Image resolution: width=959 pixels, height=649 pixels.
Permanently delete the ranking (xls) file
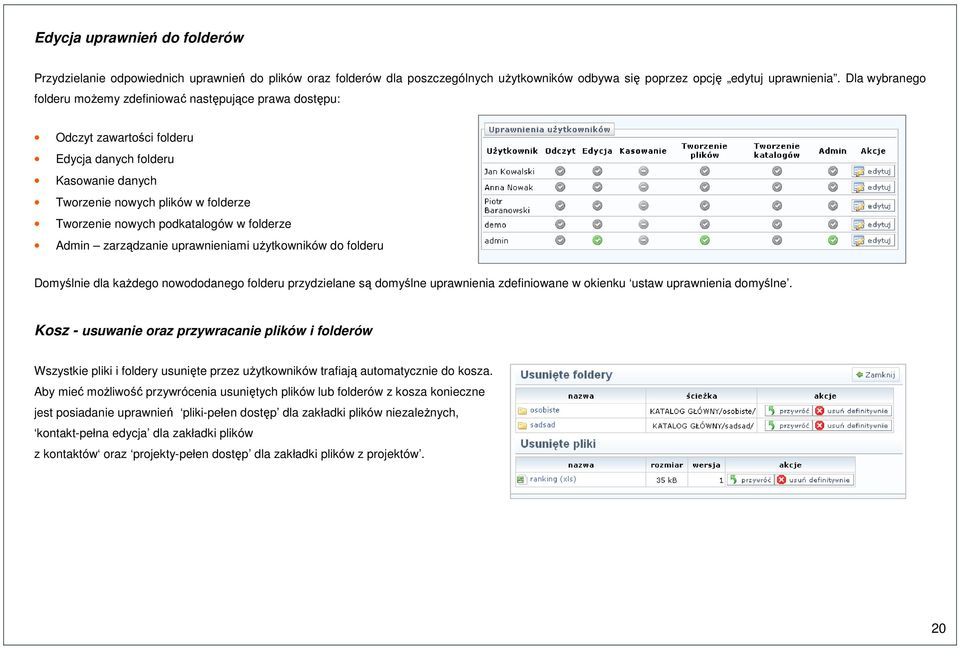(x=815, y=480)
